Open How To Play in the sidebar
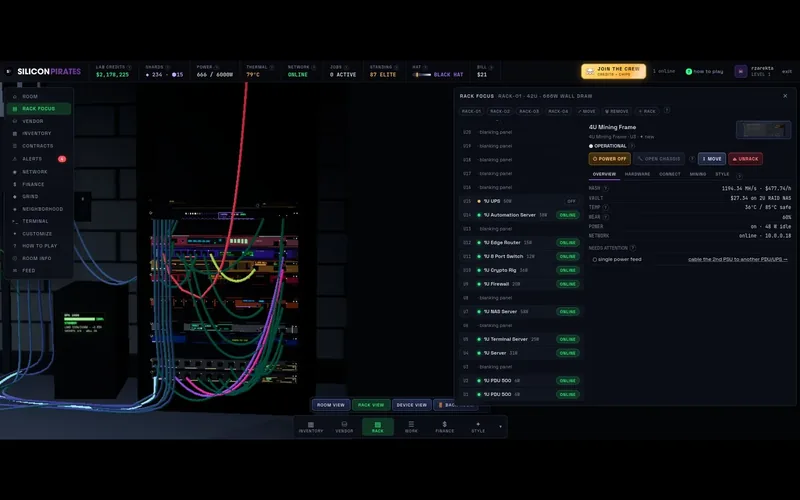 tap(39, 246)
